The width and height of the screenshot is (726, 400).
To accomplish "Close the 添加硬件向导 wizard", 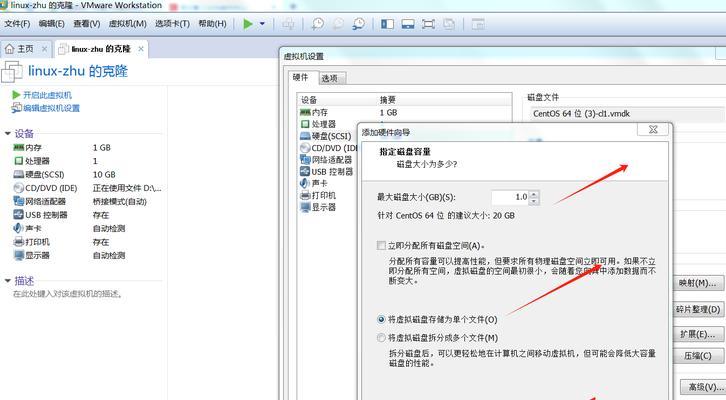I will [x=653, y=130].
